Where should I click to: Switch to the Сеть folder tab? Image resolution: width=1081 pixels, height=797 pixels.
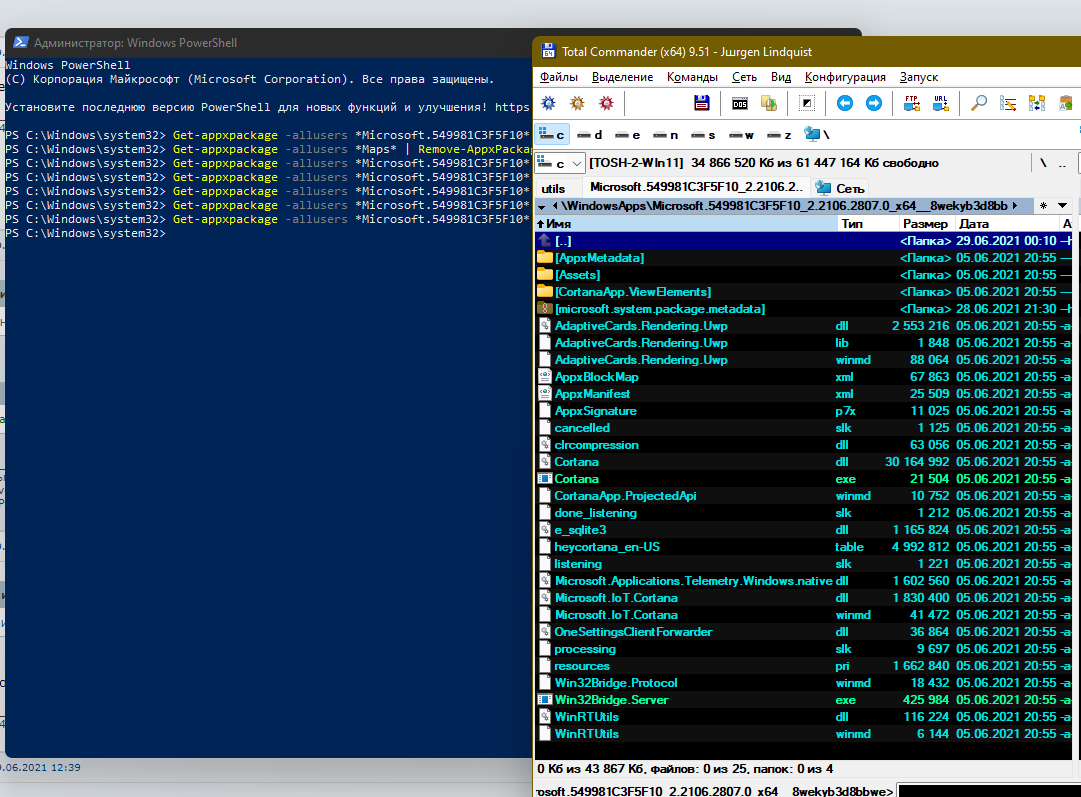[840, 188]
